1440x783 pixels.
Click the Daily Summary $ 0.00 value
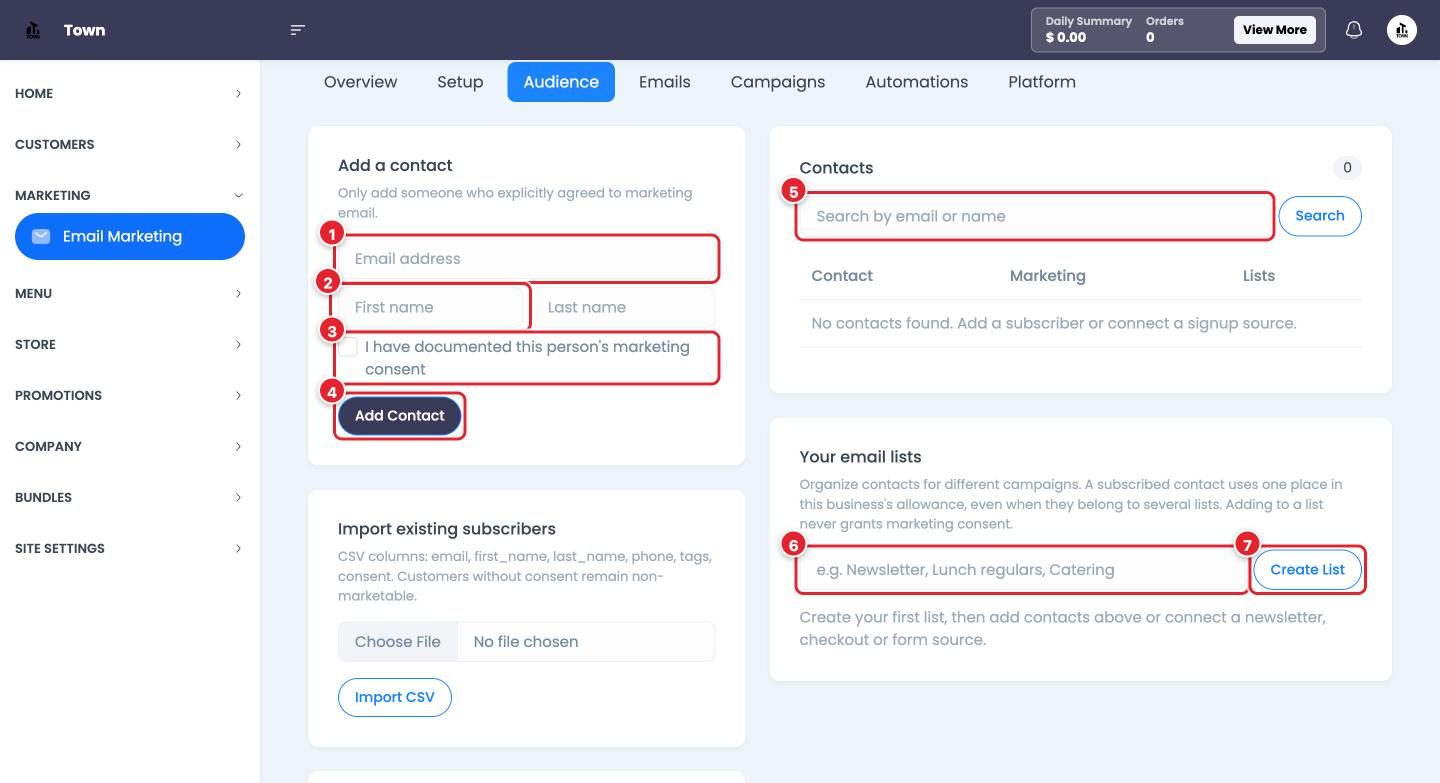pos(1066,38)
